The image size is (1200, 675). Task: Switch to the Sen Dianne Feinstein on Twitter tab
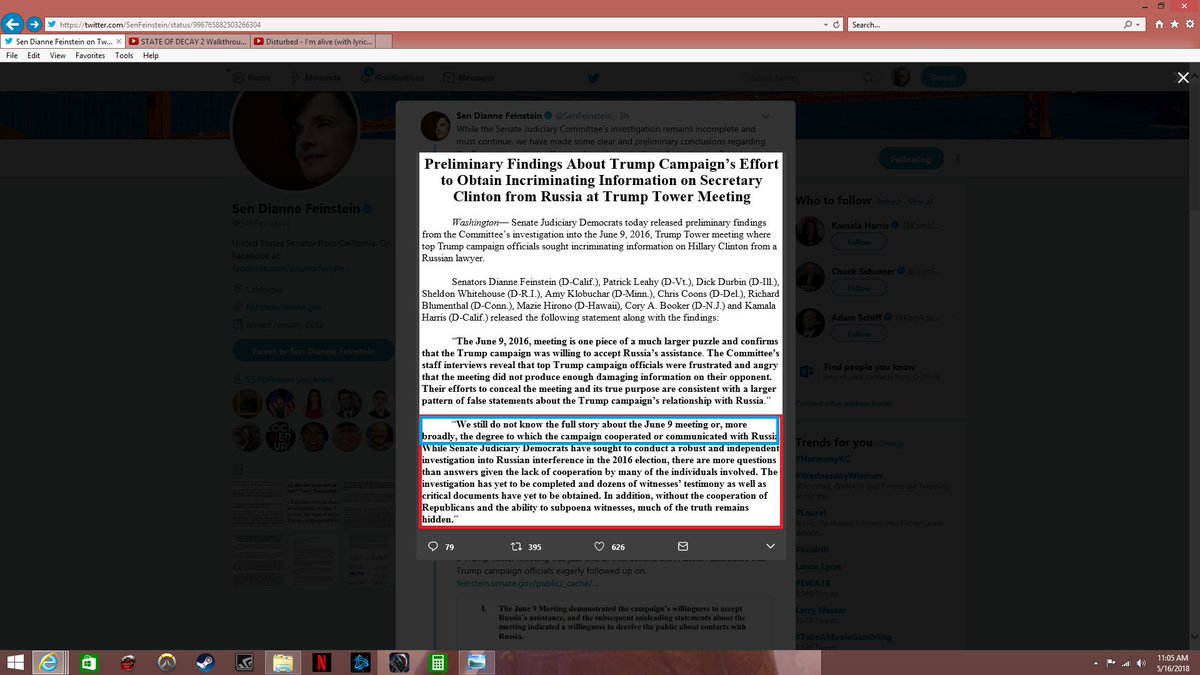tap(60, 41)
